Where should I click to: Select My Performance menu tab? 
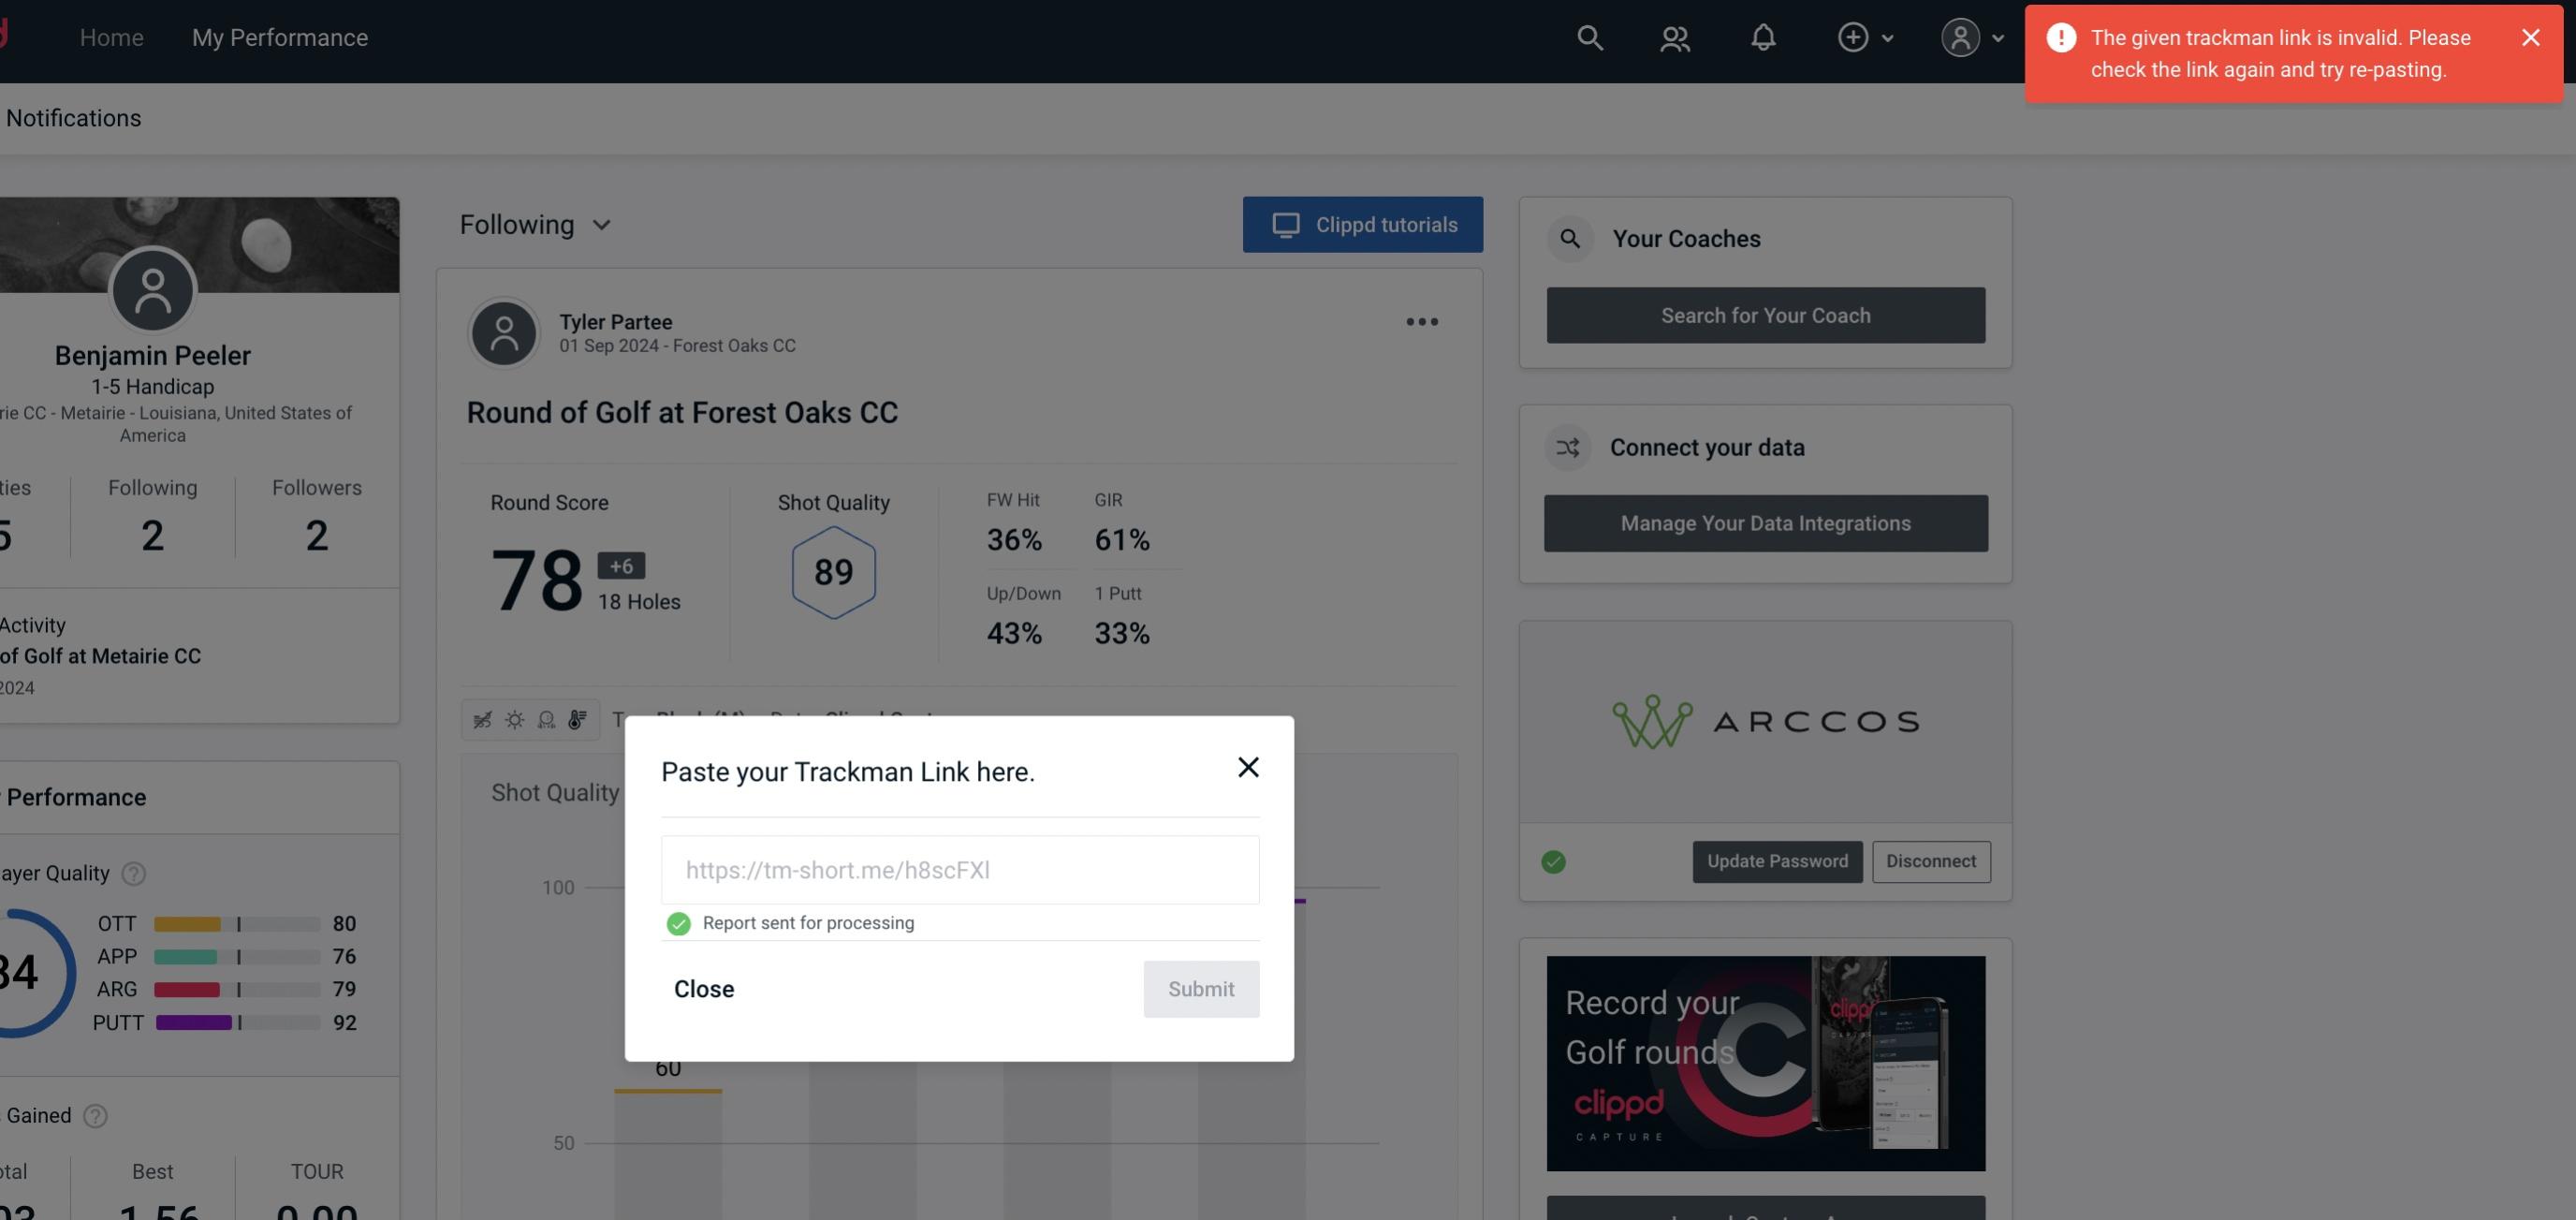pyautogui.click(x=279, y=37)
